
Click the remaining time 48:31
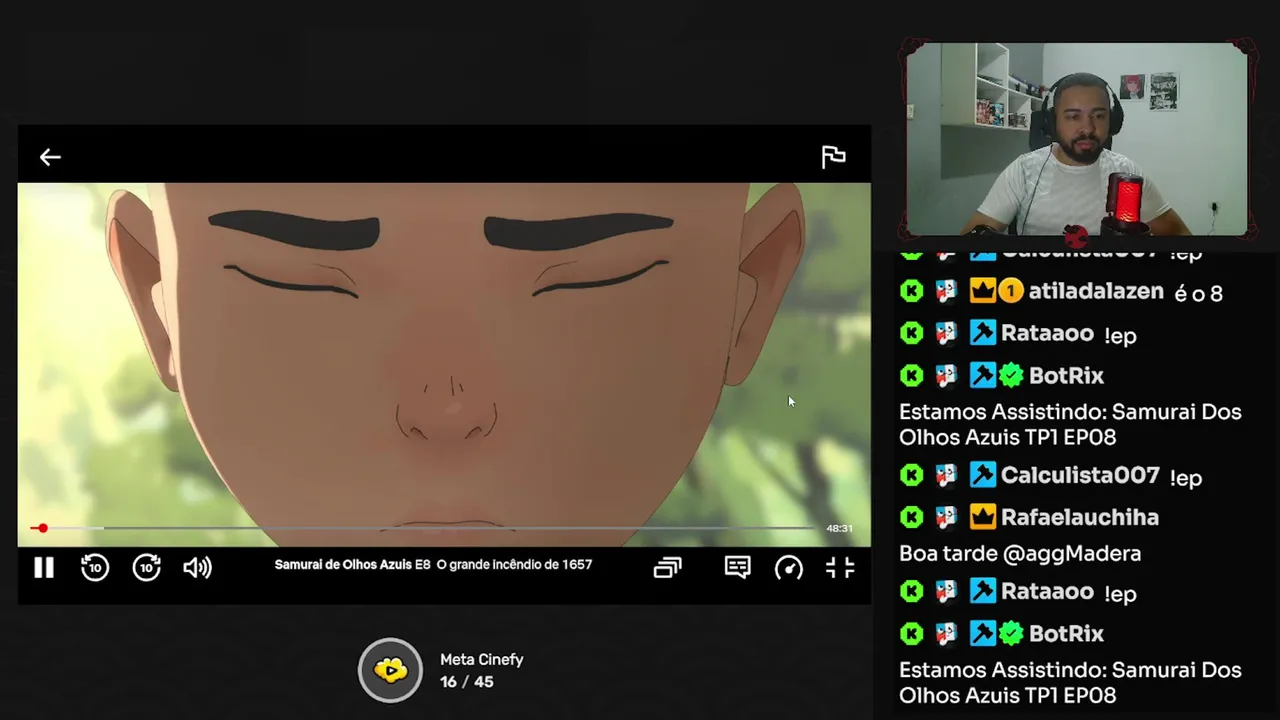839,528
